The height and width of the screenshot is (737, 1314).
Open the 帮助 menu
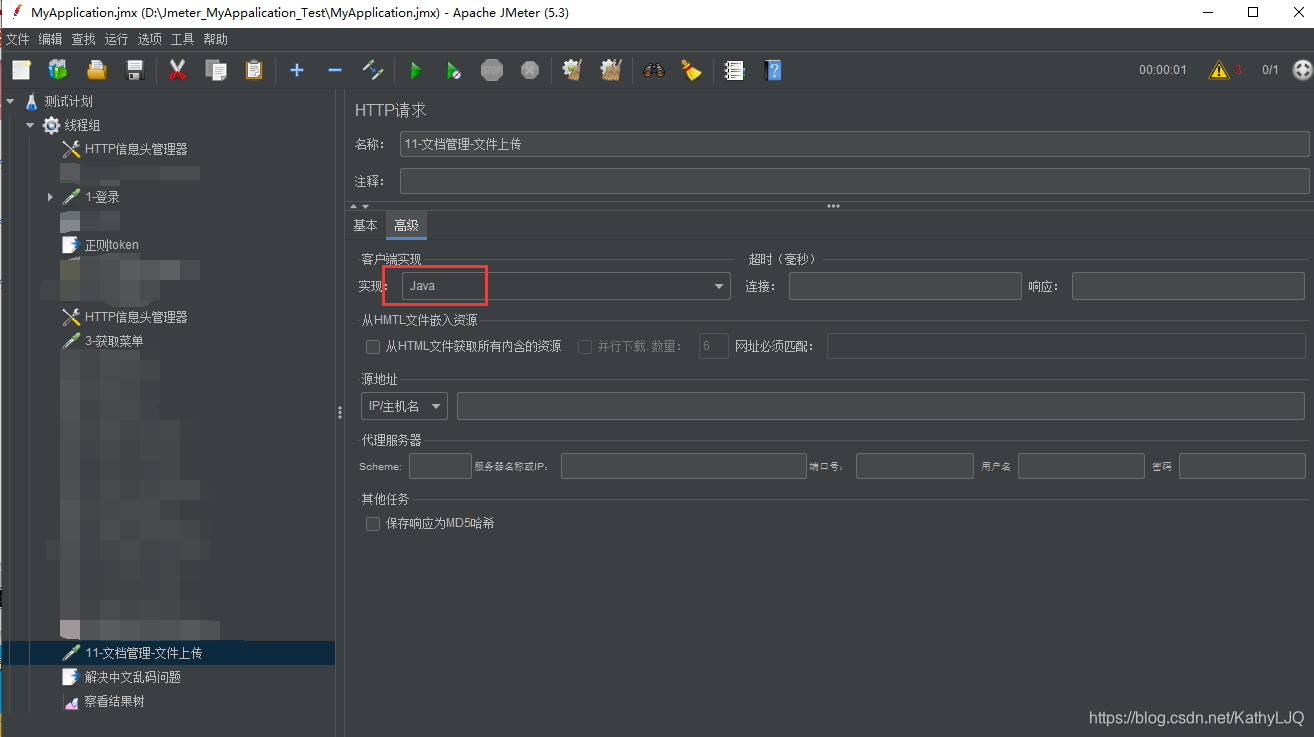click(215, 39)
